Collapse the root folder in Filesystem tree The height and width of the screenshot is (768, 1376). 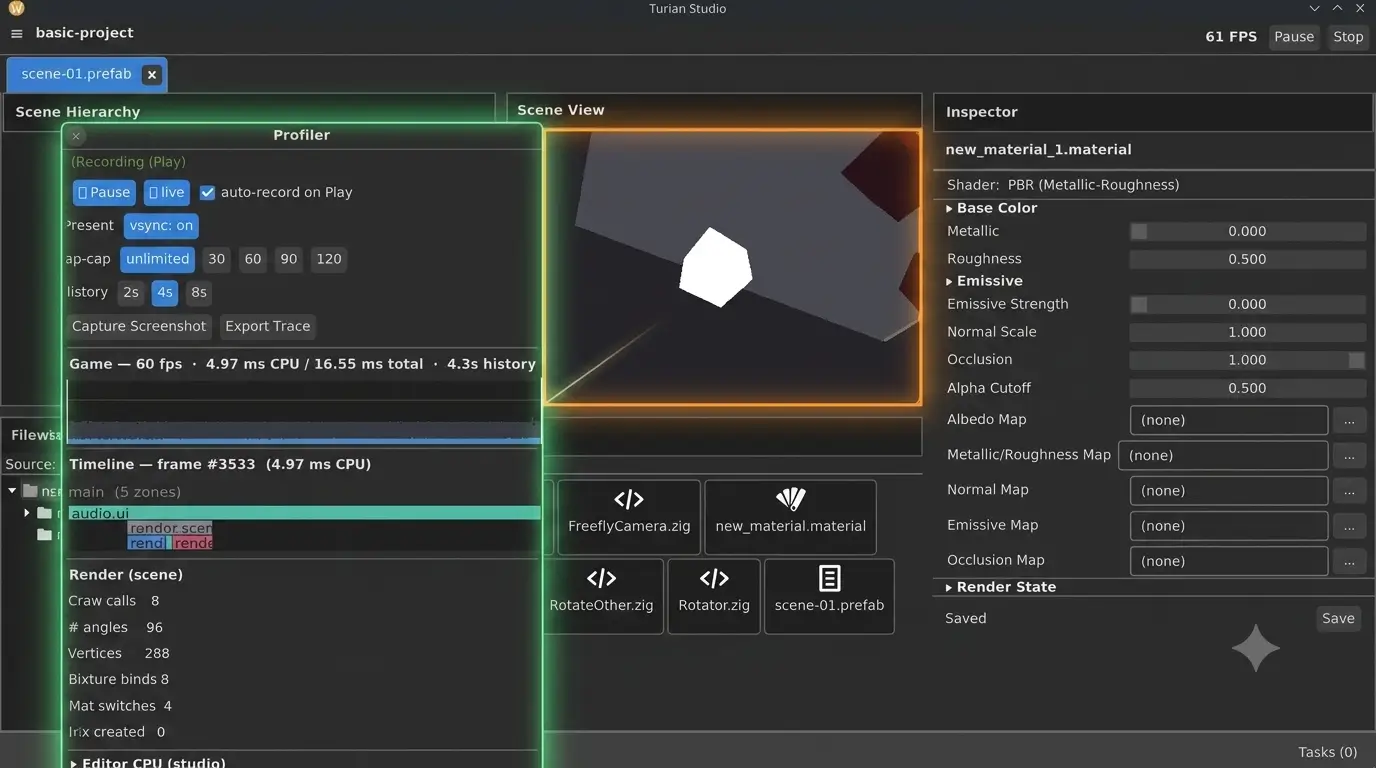(x=12, y=491)
